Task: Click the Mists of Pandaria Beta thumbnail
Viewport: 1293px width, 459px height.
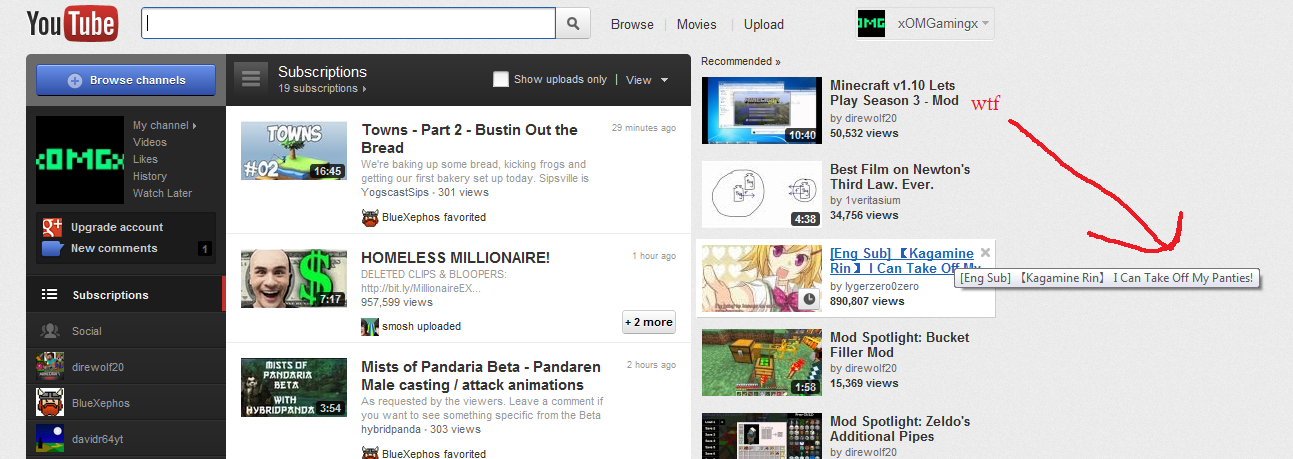Action: pyautogui.click(x=294, y=388)
